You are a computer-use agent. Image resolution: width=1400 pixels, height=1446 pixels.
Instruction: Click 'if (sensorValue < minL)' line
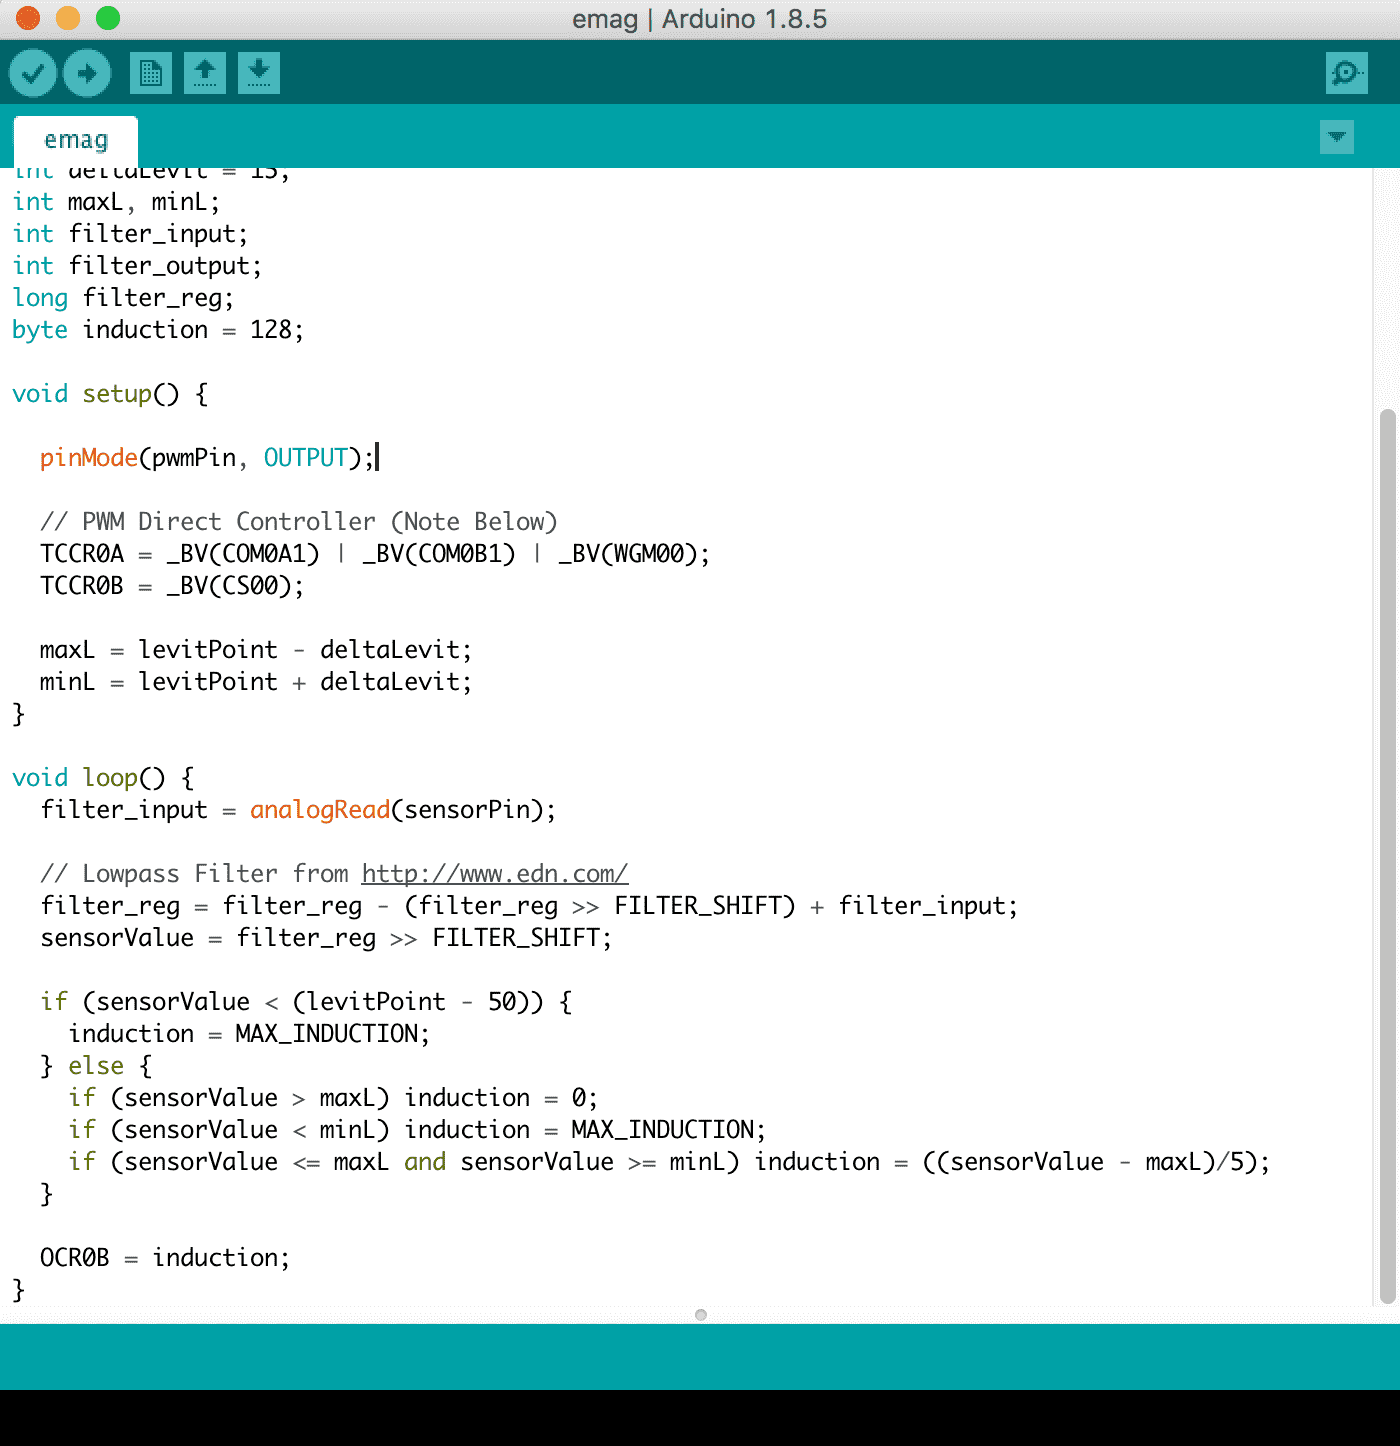click(417, 1130)
